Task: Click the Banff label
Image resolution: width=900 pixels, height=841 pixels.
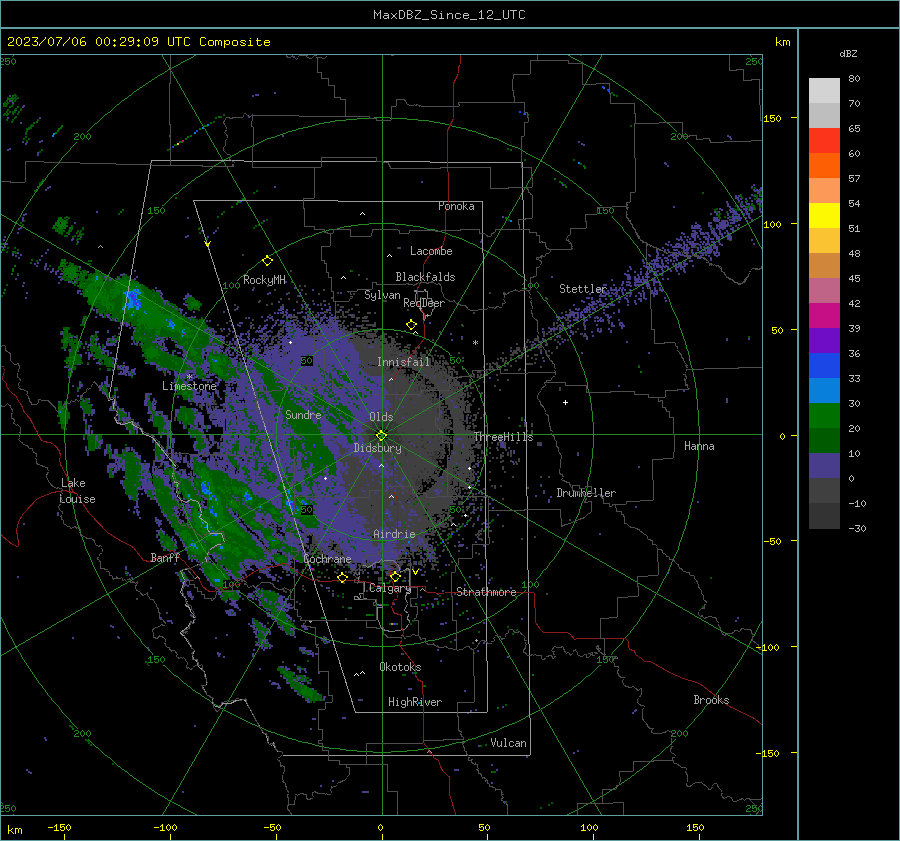Action: click(x=165, y=558)
